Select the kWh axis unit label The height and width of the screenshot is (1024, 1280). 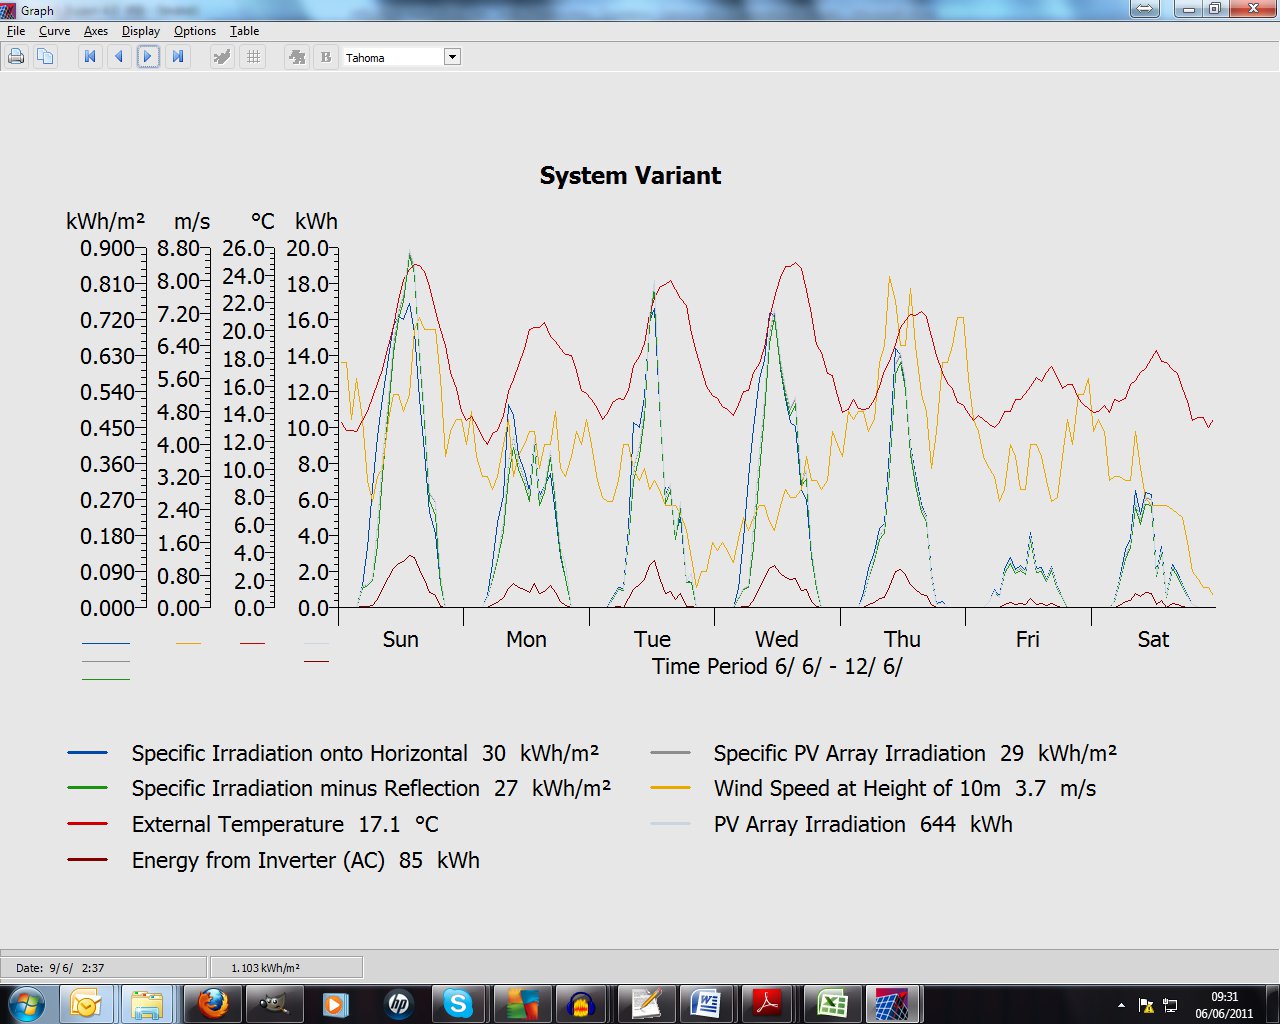316,222
